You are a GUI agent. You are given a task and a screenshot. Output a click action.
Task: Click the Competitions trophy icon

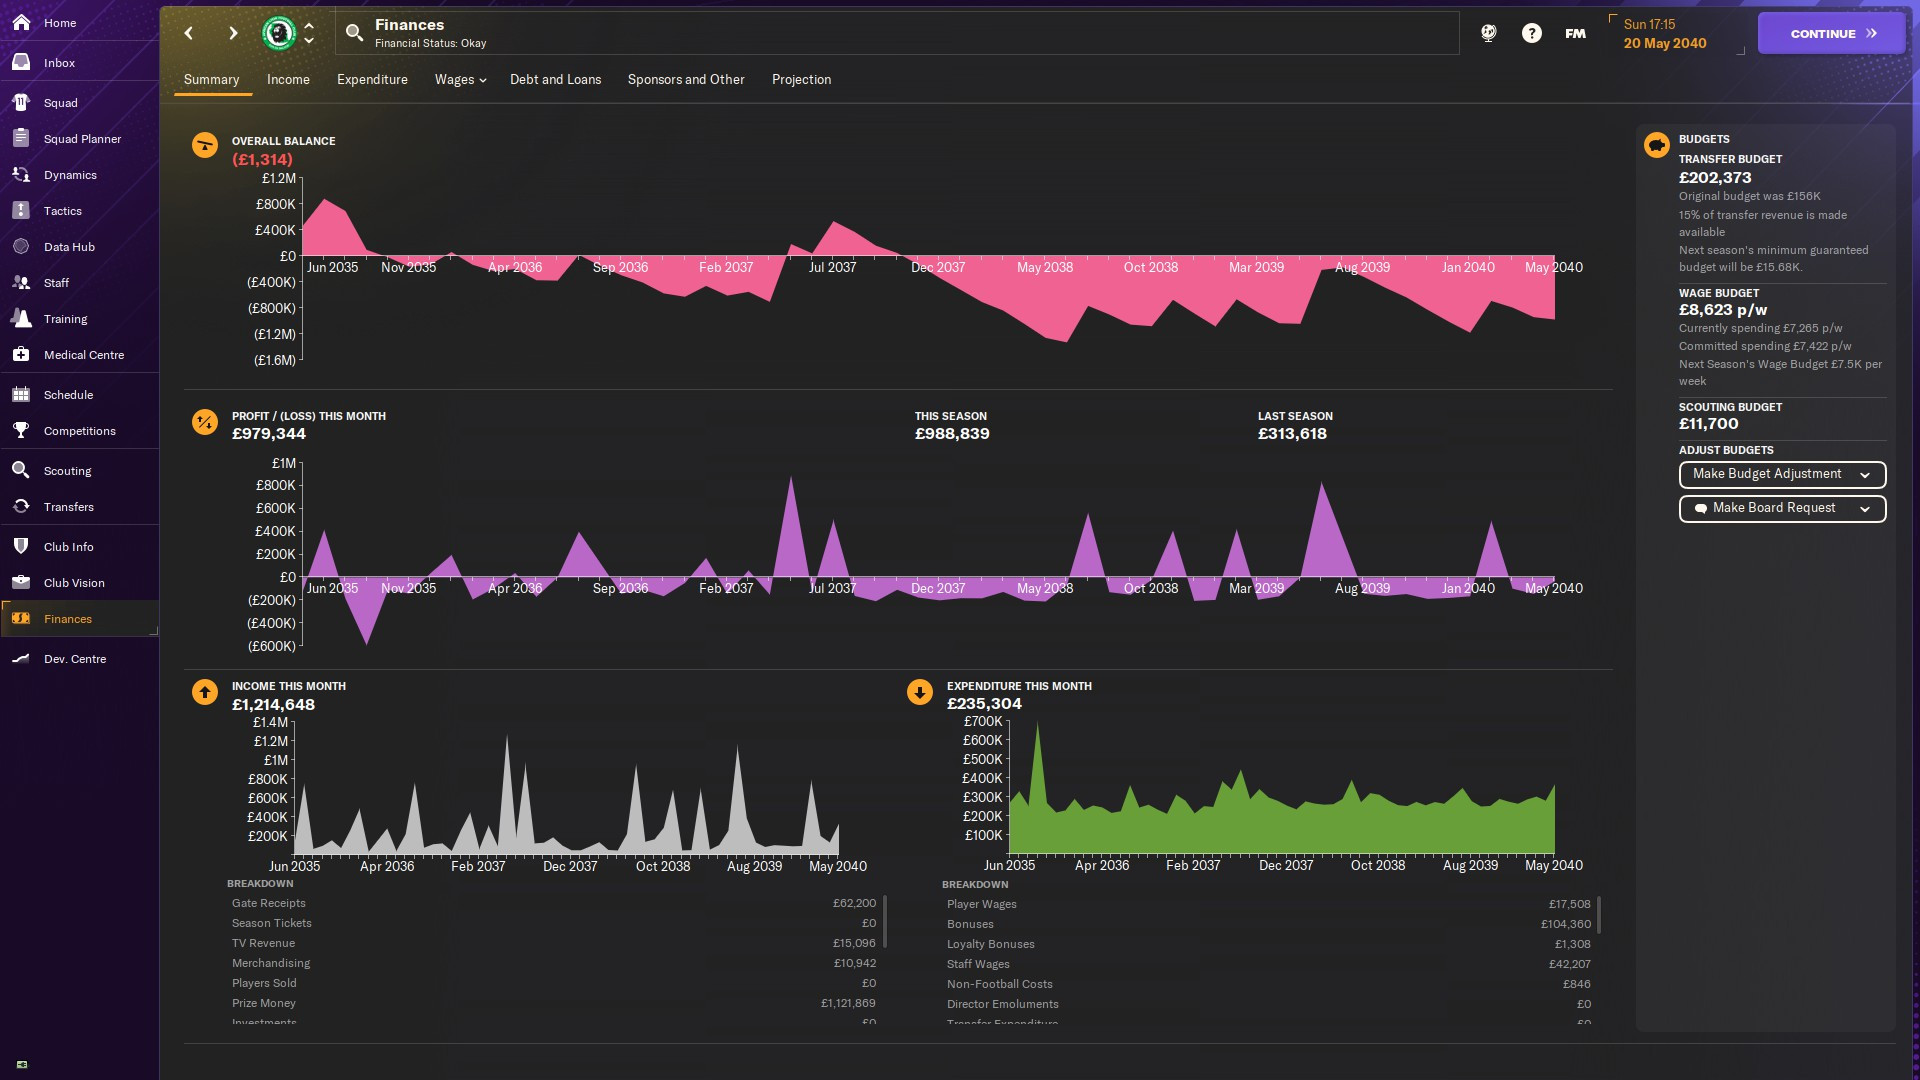[21, 431]
